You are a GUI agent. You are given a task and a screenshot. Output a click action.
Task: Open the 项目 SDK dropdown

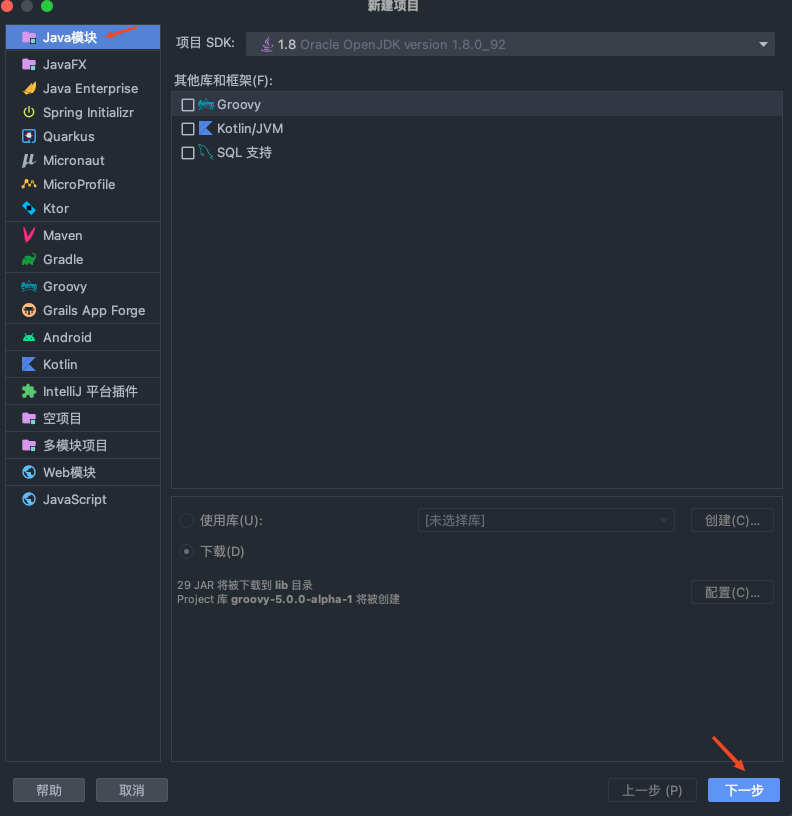(510, 44)
